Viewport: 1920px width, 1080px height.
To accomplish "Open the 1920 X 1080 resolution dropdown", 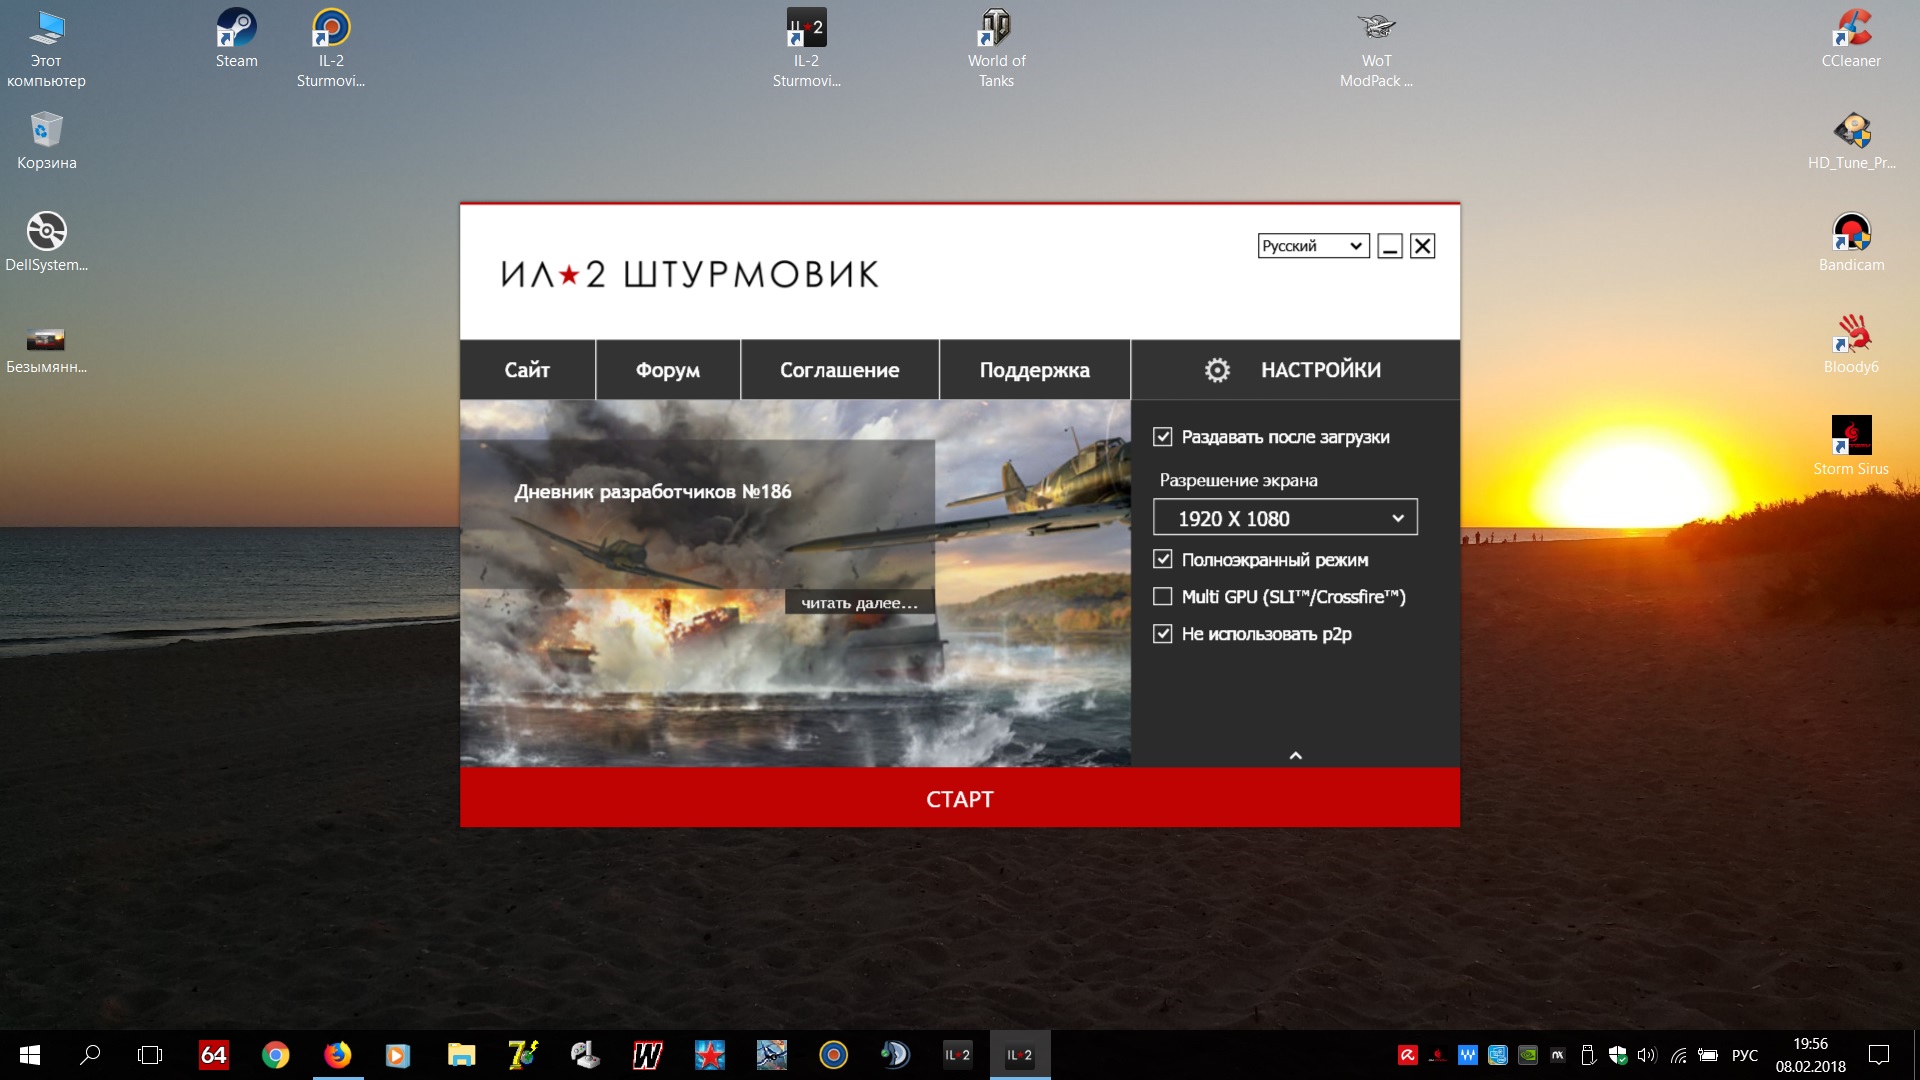I will click(x=1285, y=518).
